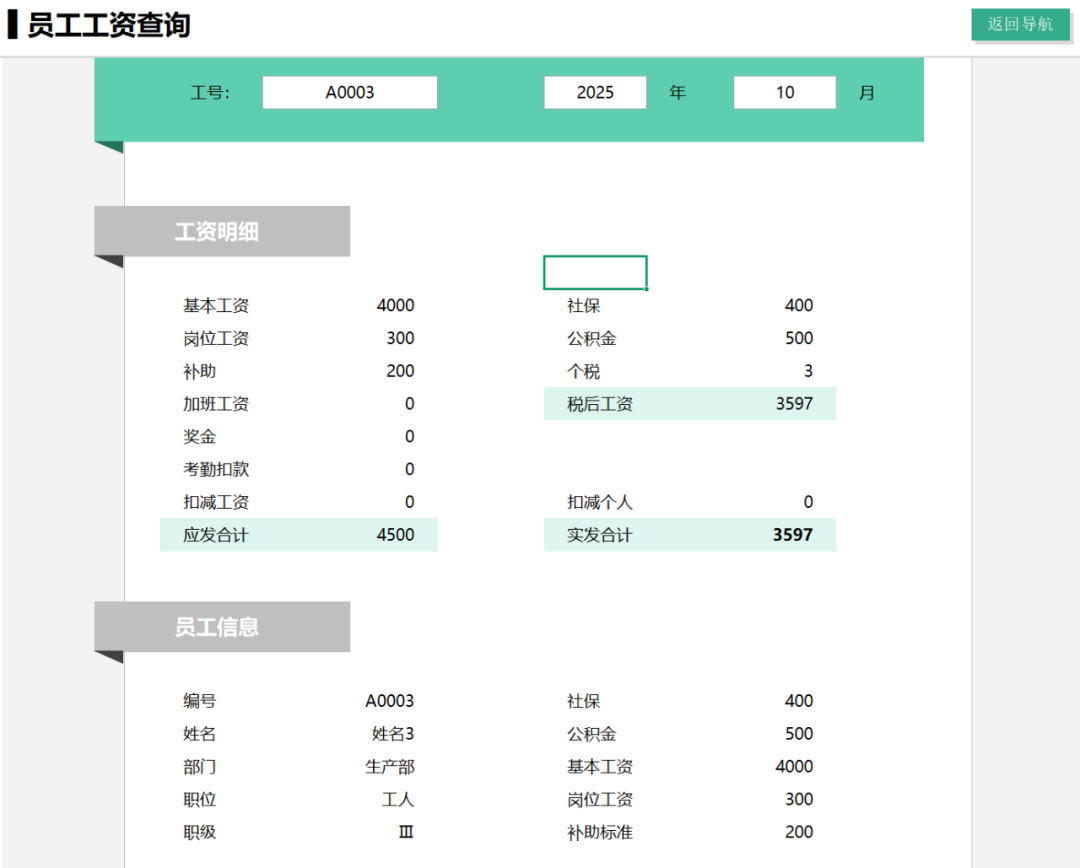The height and width of the screenshot is (868, 1080).
Task: Click the employee name value 姓名3
Action: (x=392, y=734)
